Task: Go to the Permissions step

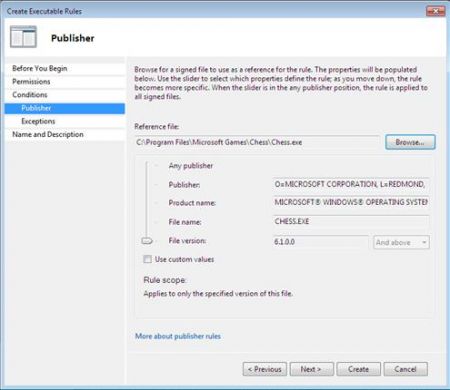Action: pos(65,82)
